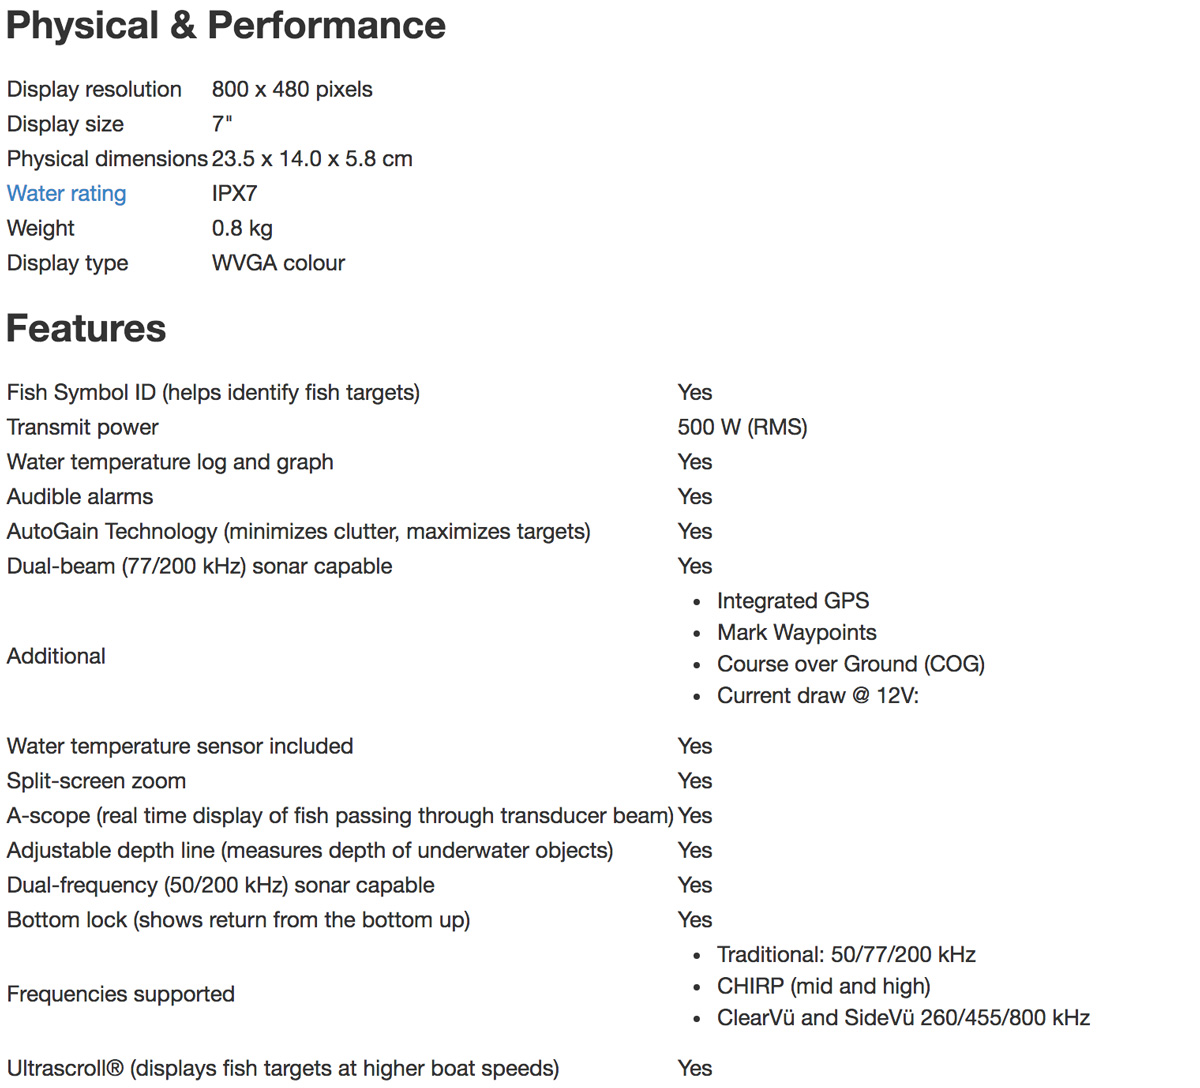The width and height of the screenshot is (1200, 1088).
Task: Click the Traditional: 50/77/200 kHz item
Action: pos(846,955)
